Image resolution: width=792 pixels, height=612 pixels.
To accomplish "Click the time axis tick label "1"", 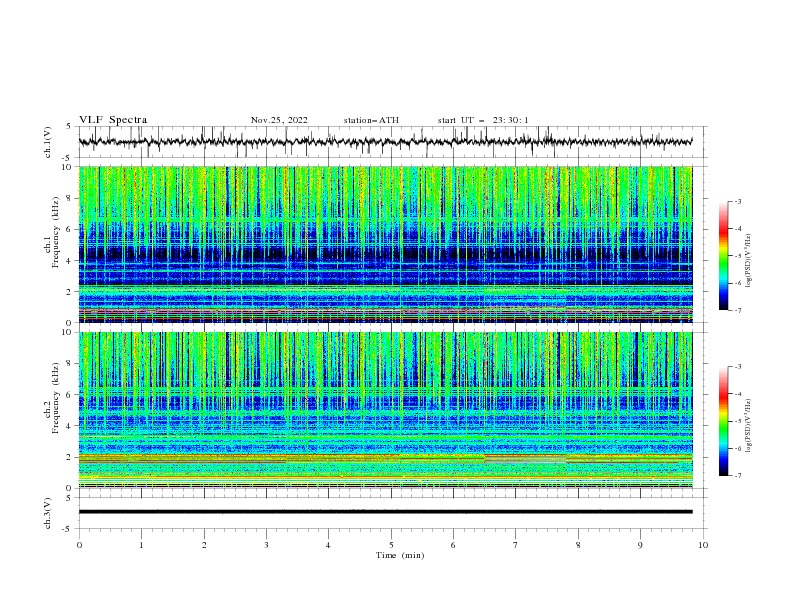I will click(141, 545).
